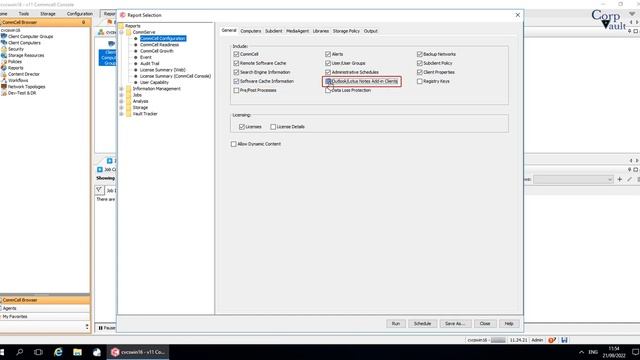Enable the Registry Keys checkbox
The image size is (640, 360).
click(420, 81)
